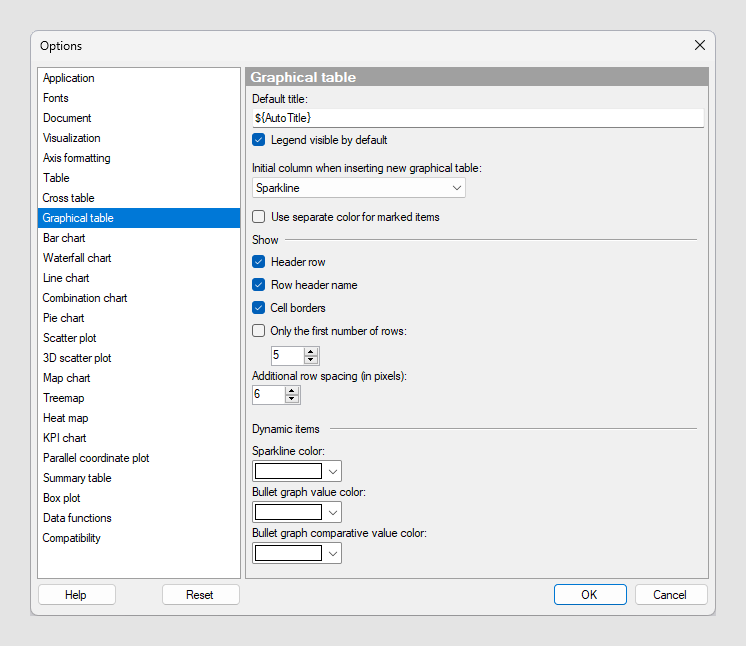Check Only the first number of rows
Viewport: 746px width, 646px height.
coord(258,331)
